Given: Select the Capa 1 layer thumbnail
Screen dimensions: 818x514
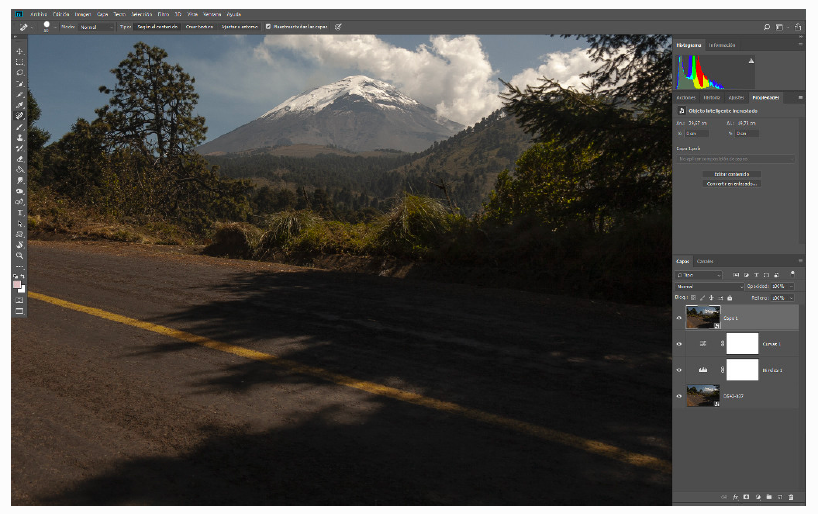Looking at the screenshot, I should tap(702, 318).
